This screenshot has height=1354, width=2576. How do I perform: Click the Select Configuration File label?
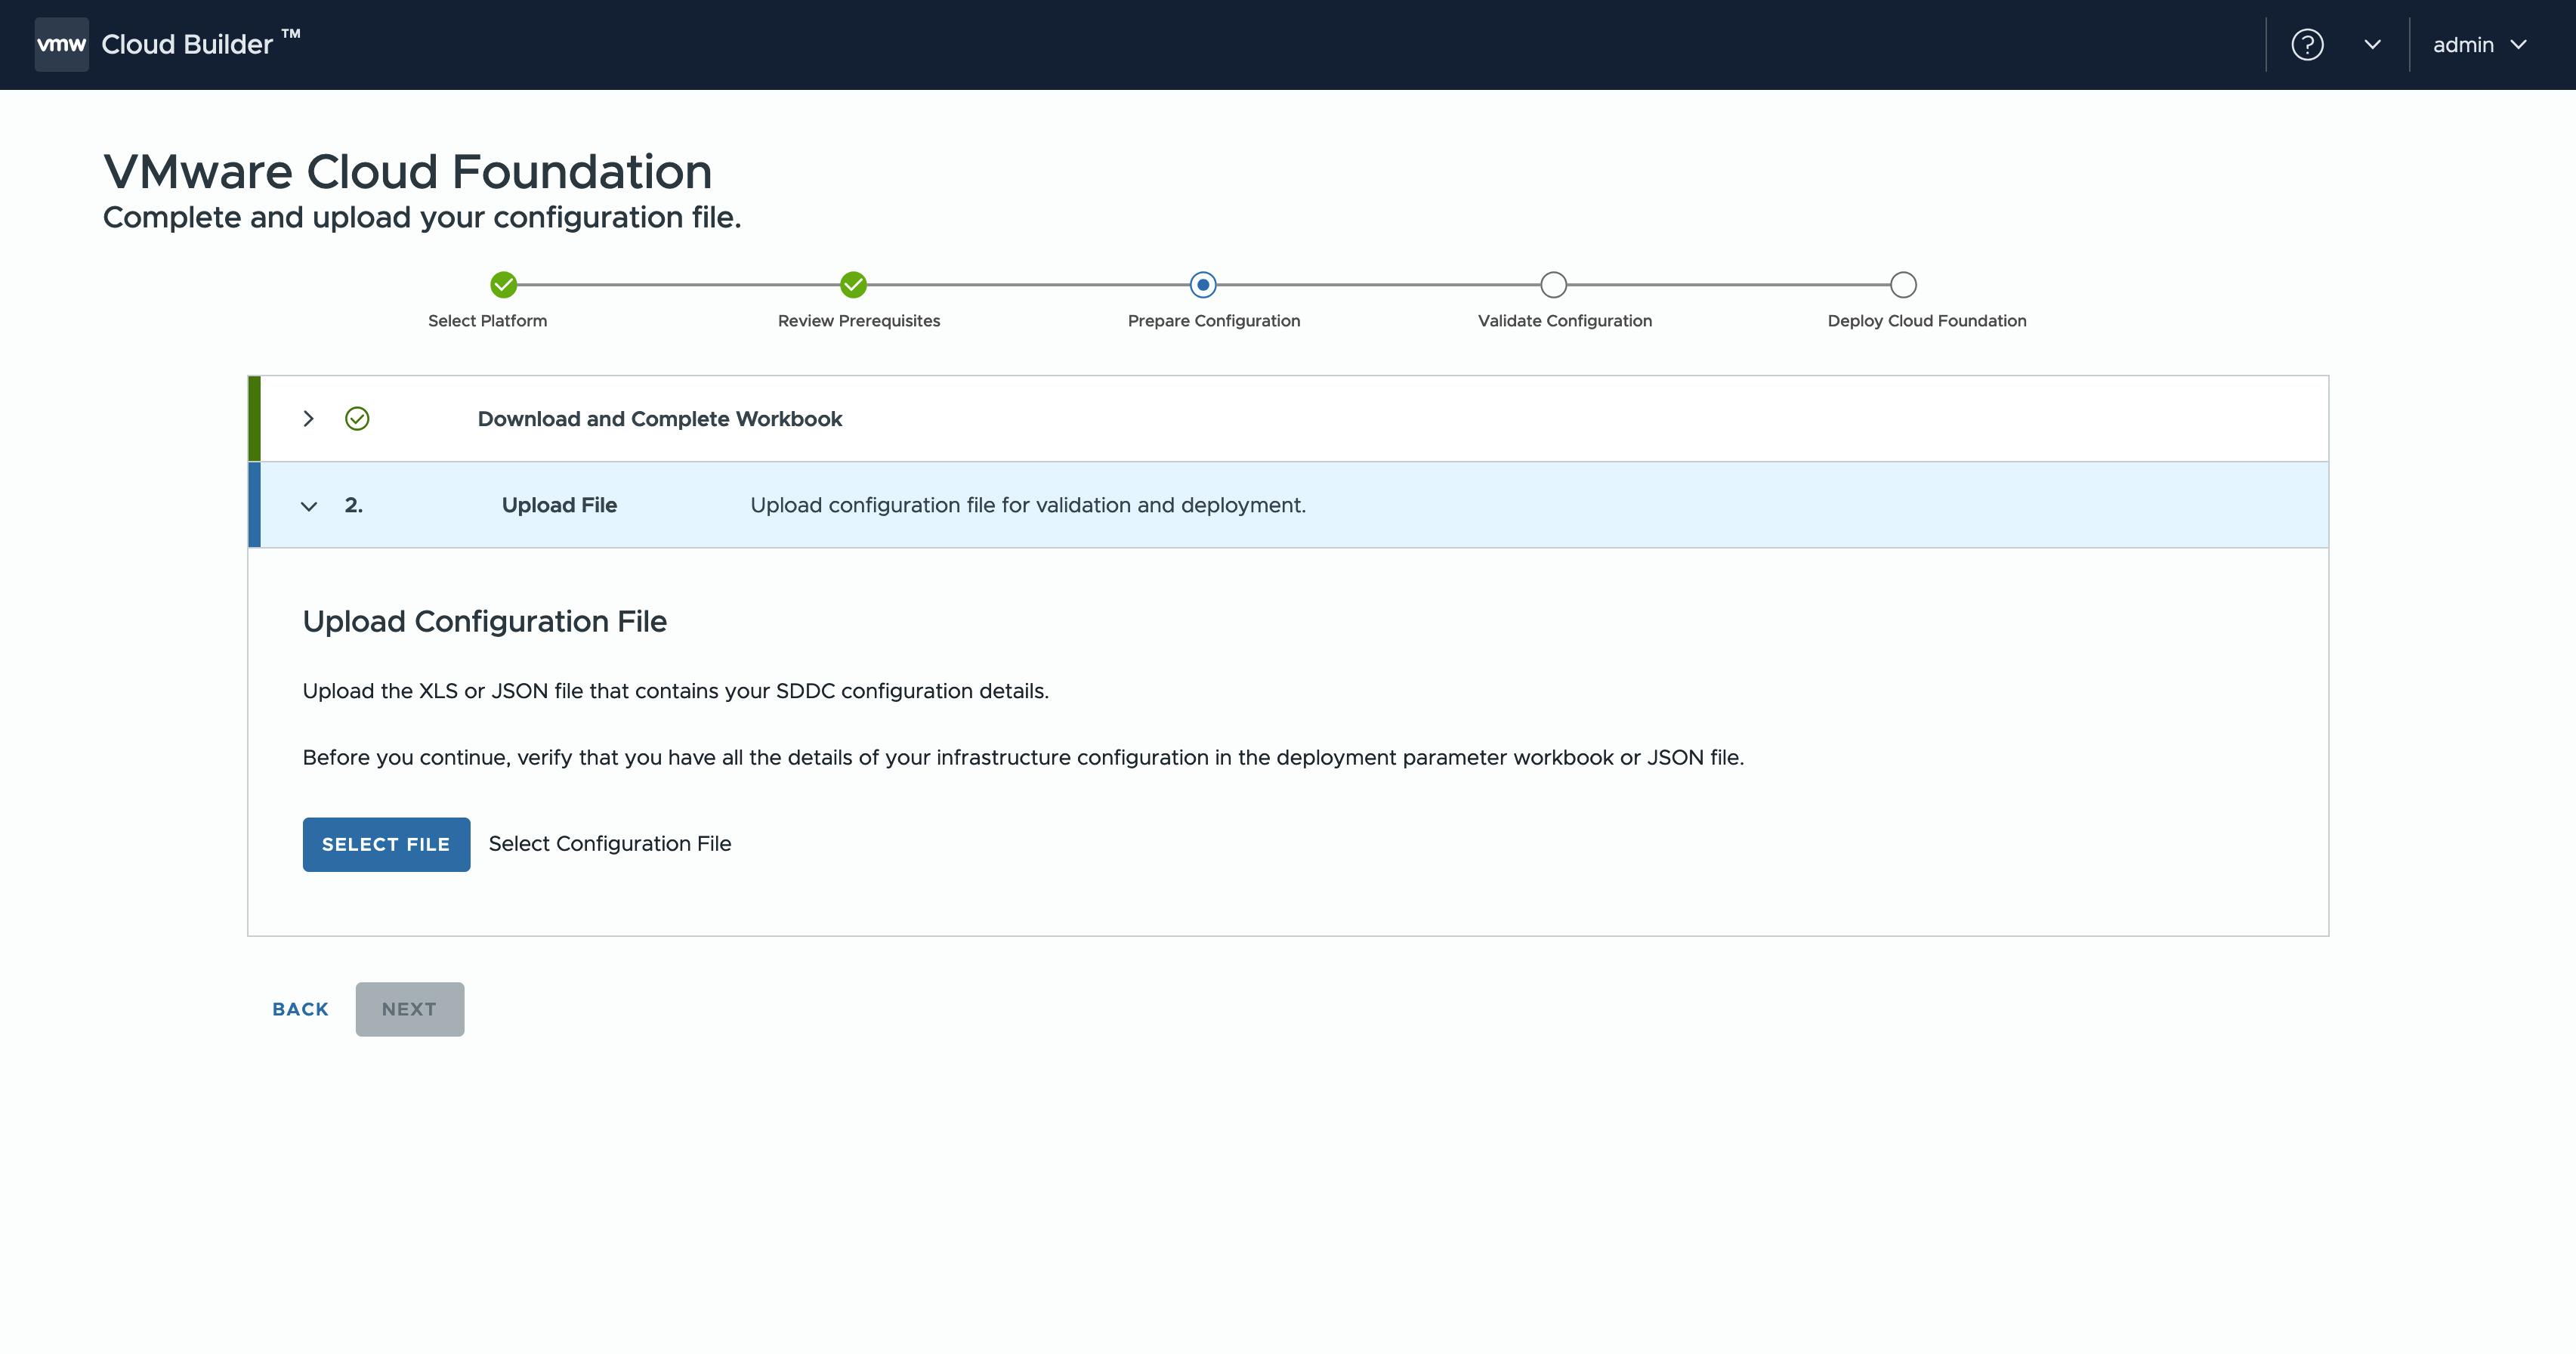609,843
